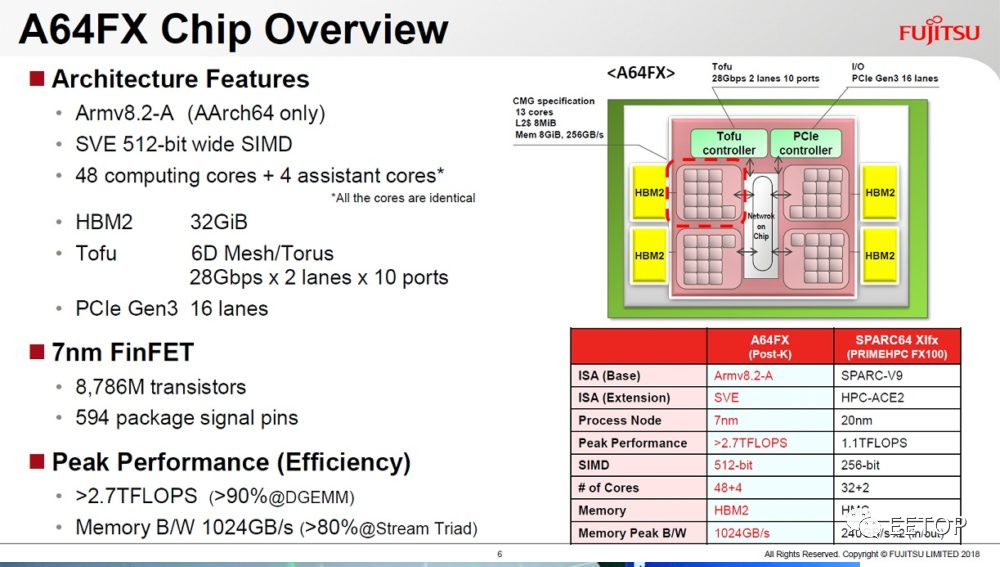
Task: Click '>2.7TFLOPS (>90%@DGEMM)' bullet
Action: 214,496
